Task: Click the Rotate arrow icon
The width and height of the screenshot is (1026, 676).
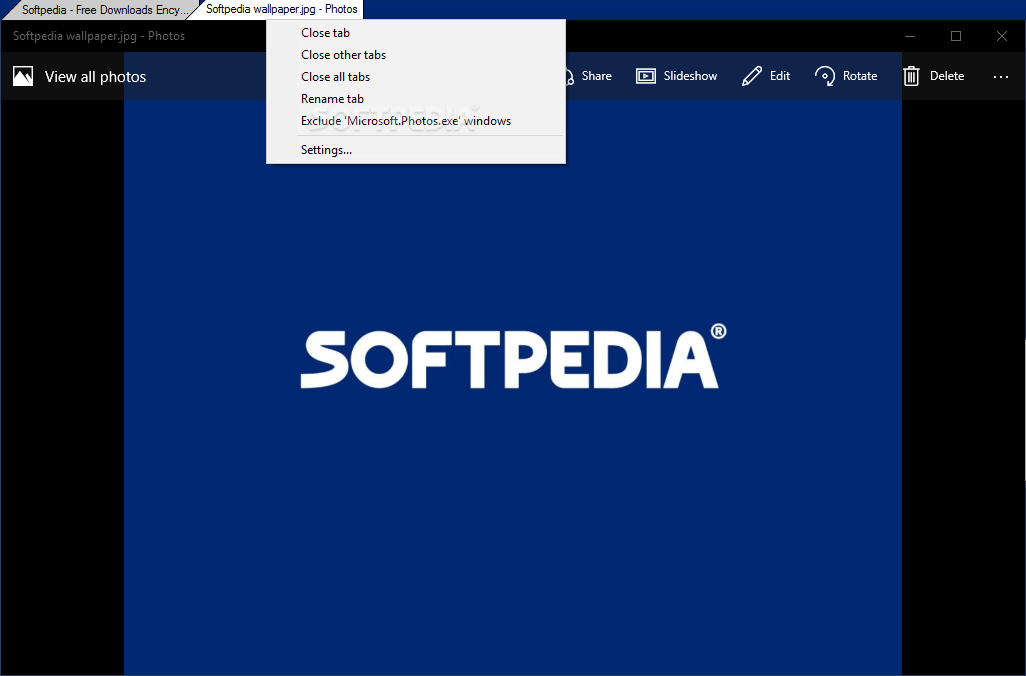Action: tap(825, 76)
